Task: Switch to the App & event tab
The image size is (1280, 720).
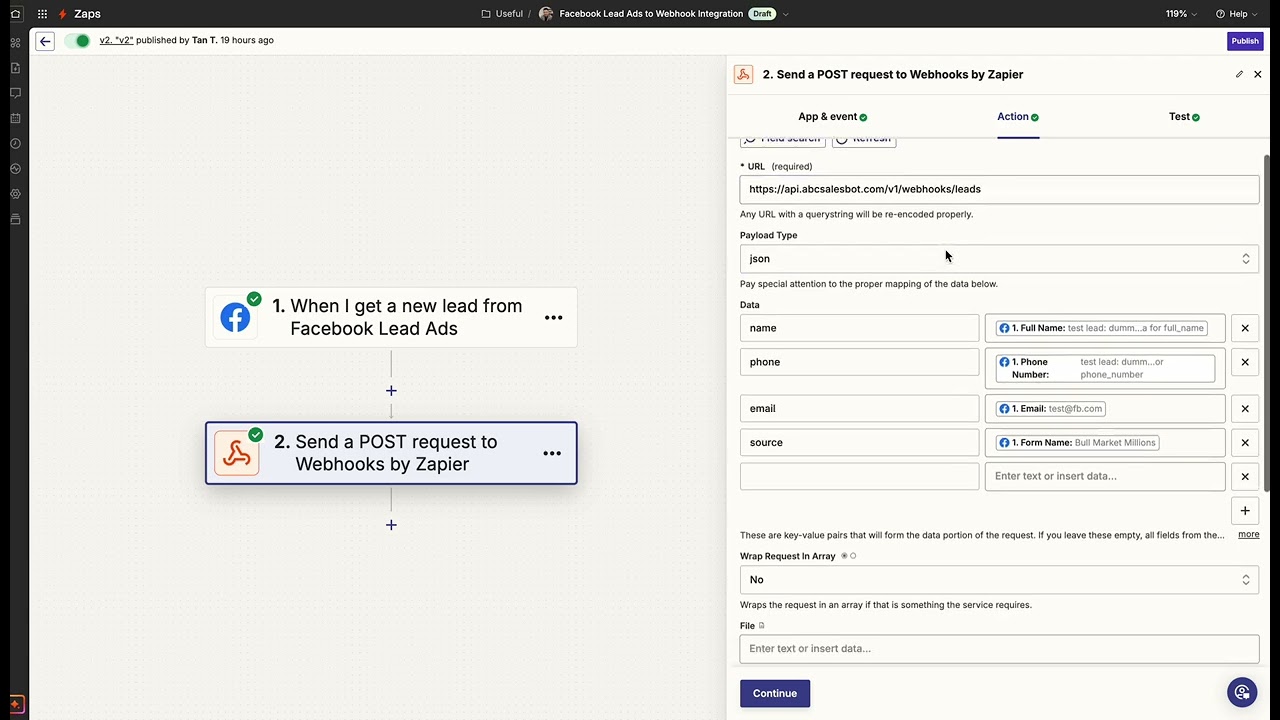Action: 832,117
